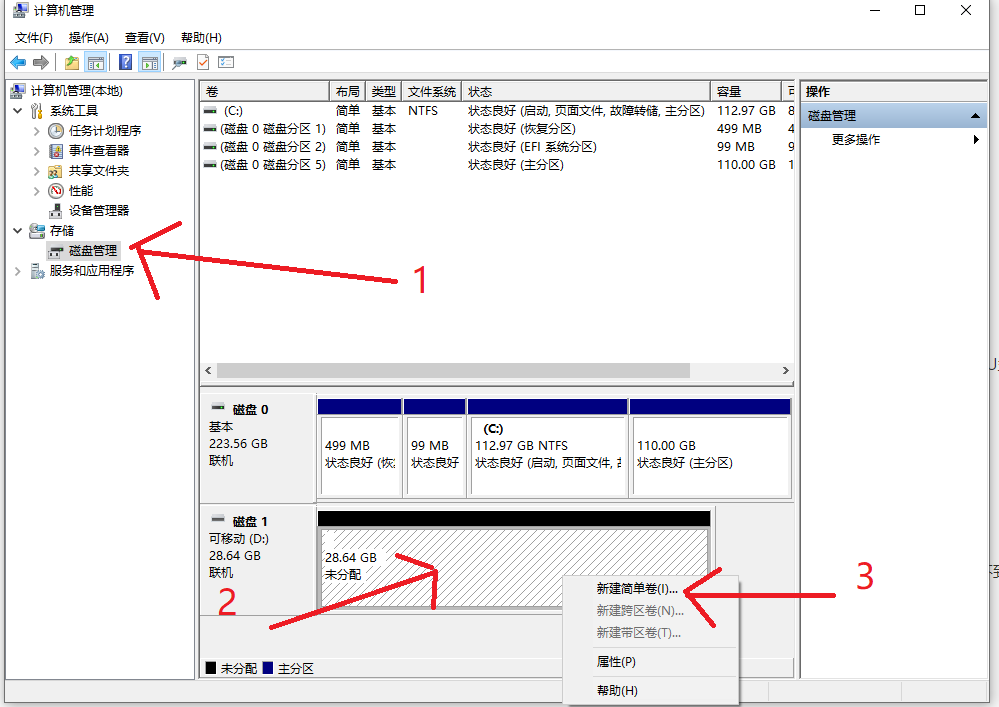Image resolution: width=999 pixels, height=707 pixels.
Task: Click the checkmark document toolbar icon
Action: 203,62
